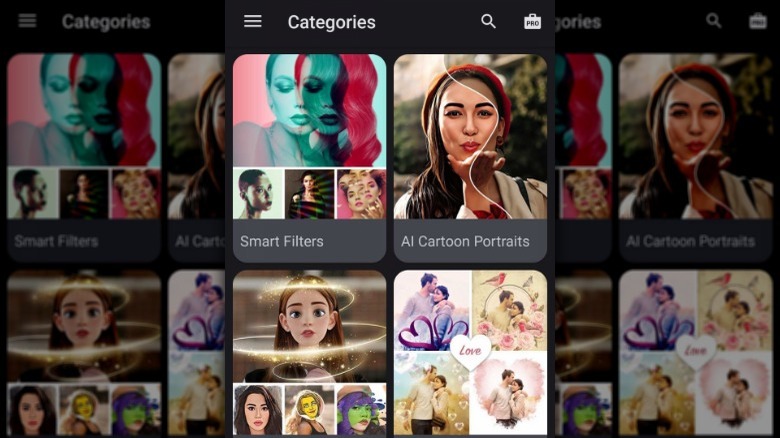Select the profile portrait thumbnail under Smart Filters
Image resolution: width=780 pixels, height=438 pixels.
[258, 194]
